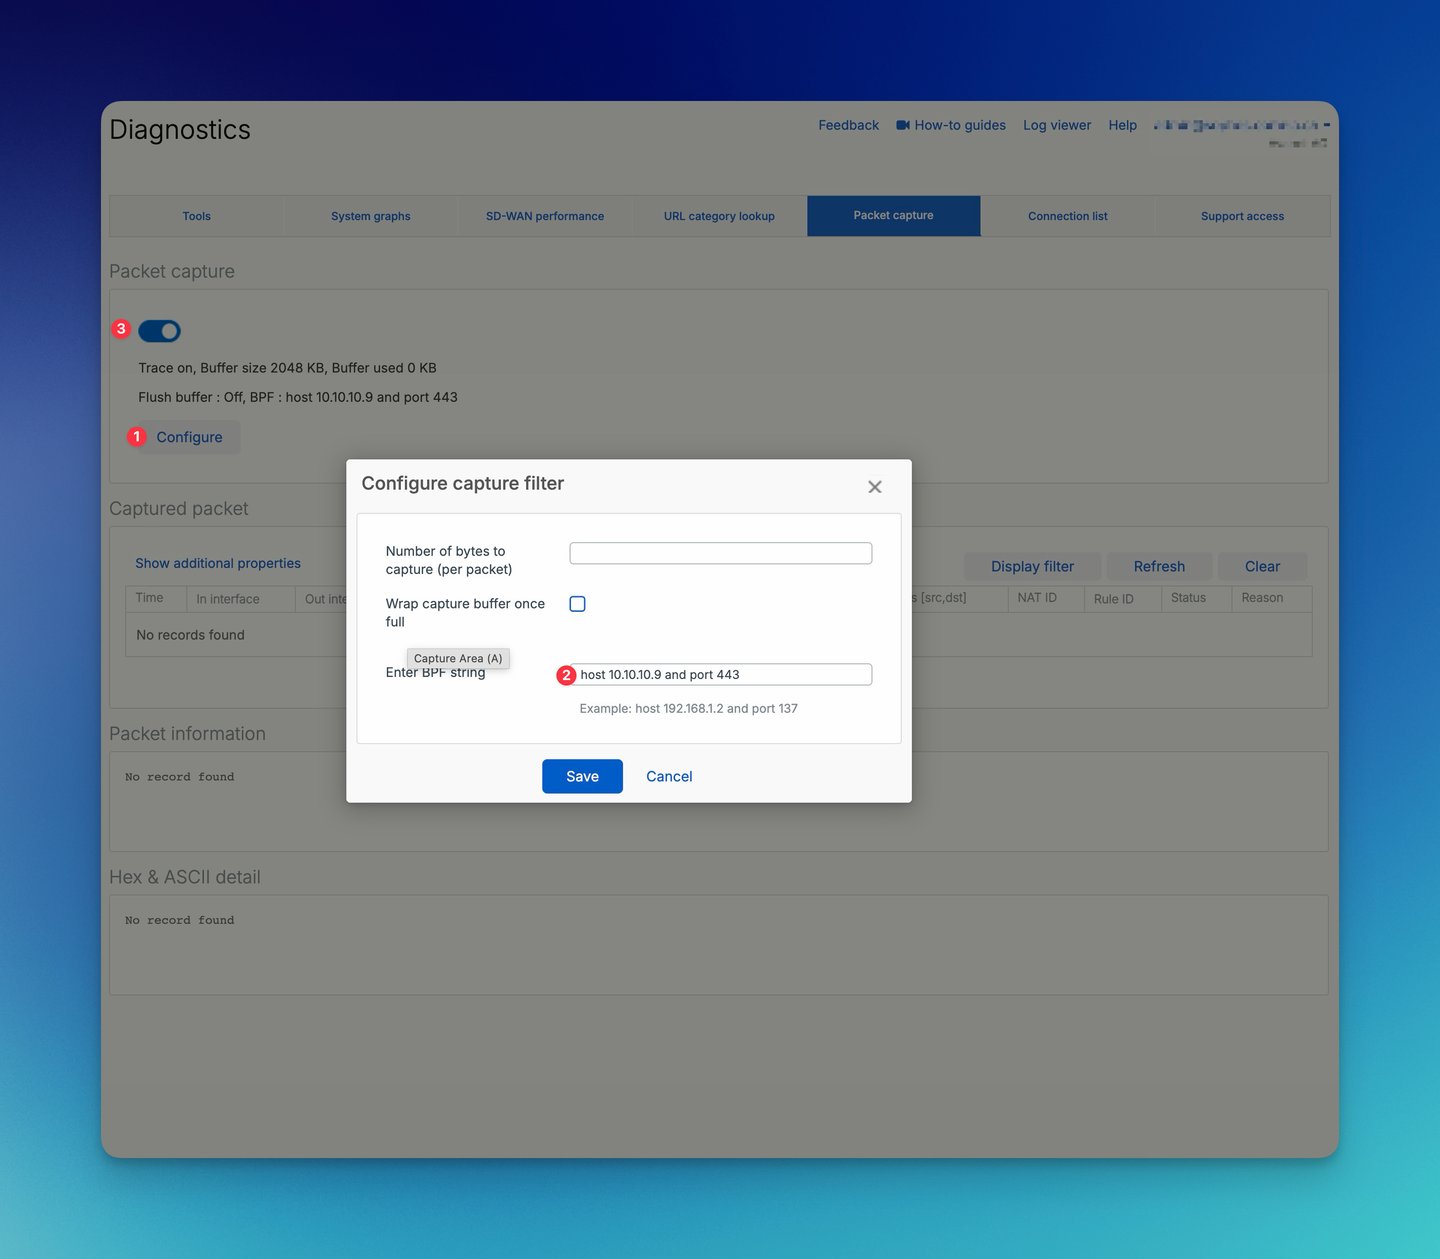This screenshot has width=1440, height=1259.
Task: Click the Flush buffer BPF status text
Action: (298, 397)
